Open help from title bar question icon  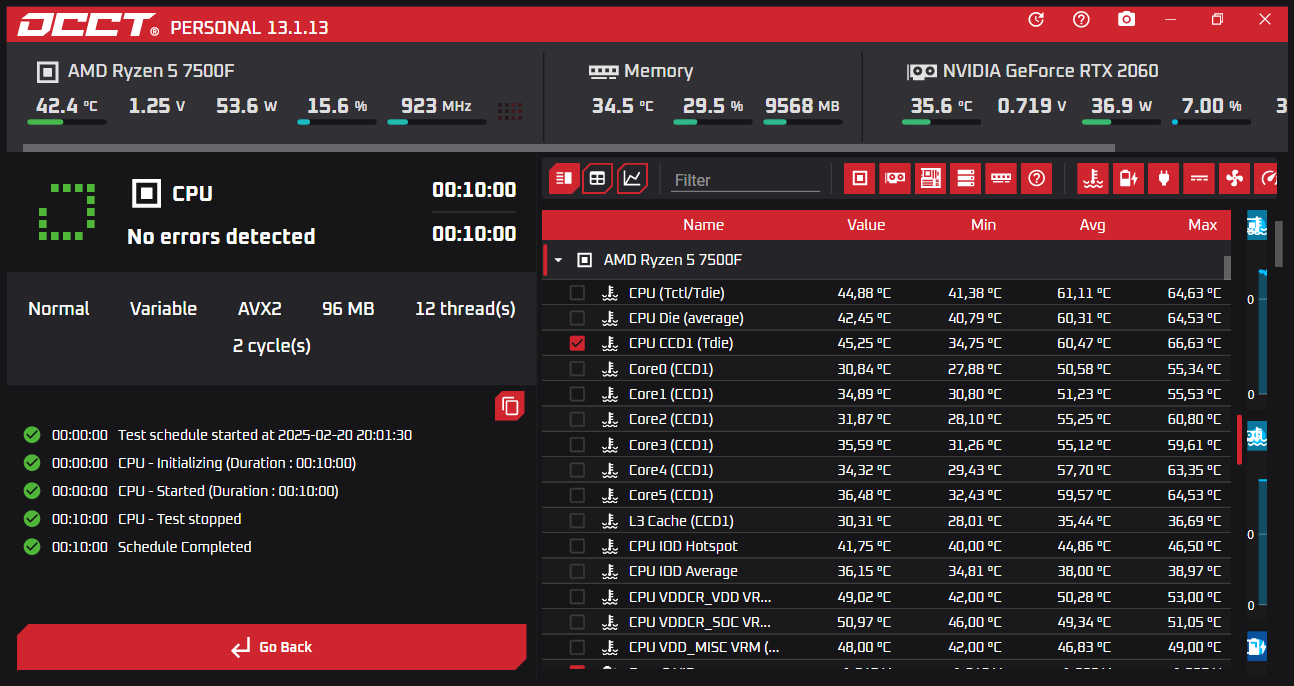(x=1081, y=20)
